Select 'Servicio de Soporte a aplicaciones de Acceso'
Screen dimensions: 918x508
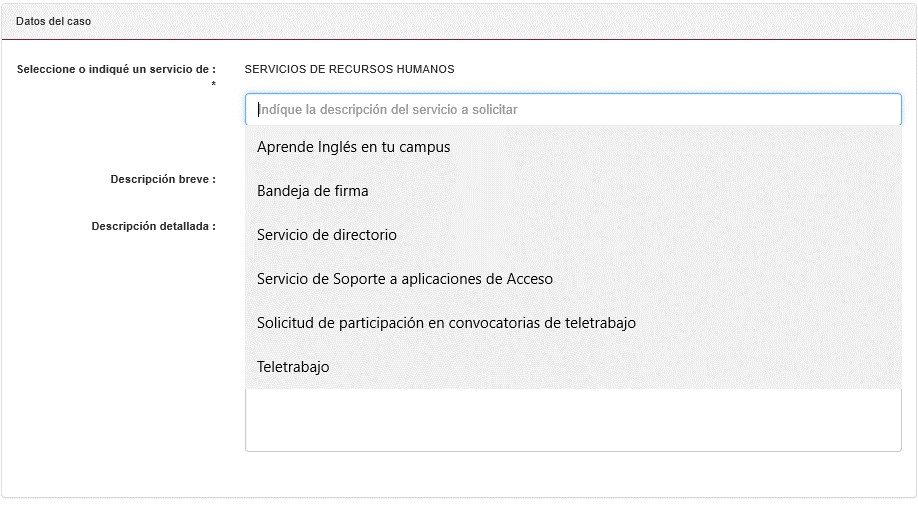(x=405, y=279)
